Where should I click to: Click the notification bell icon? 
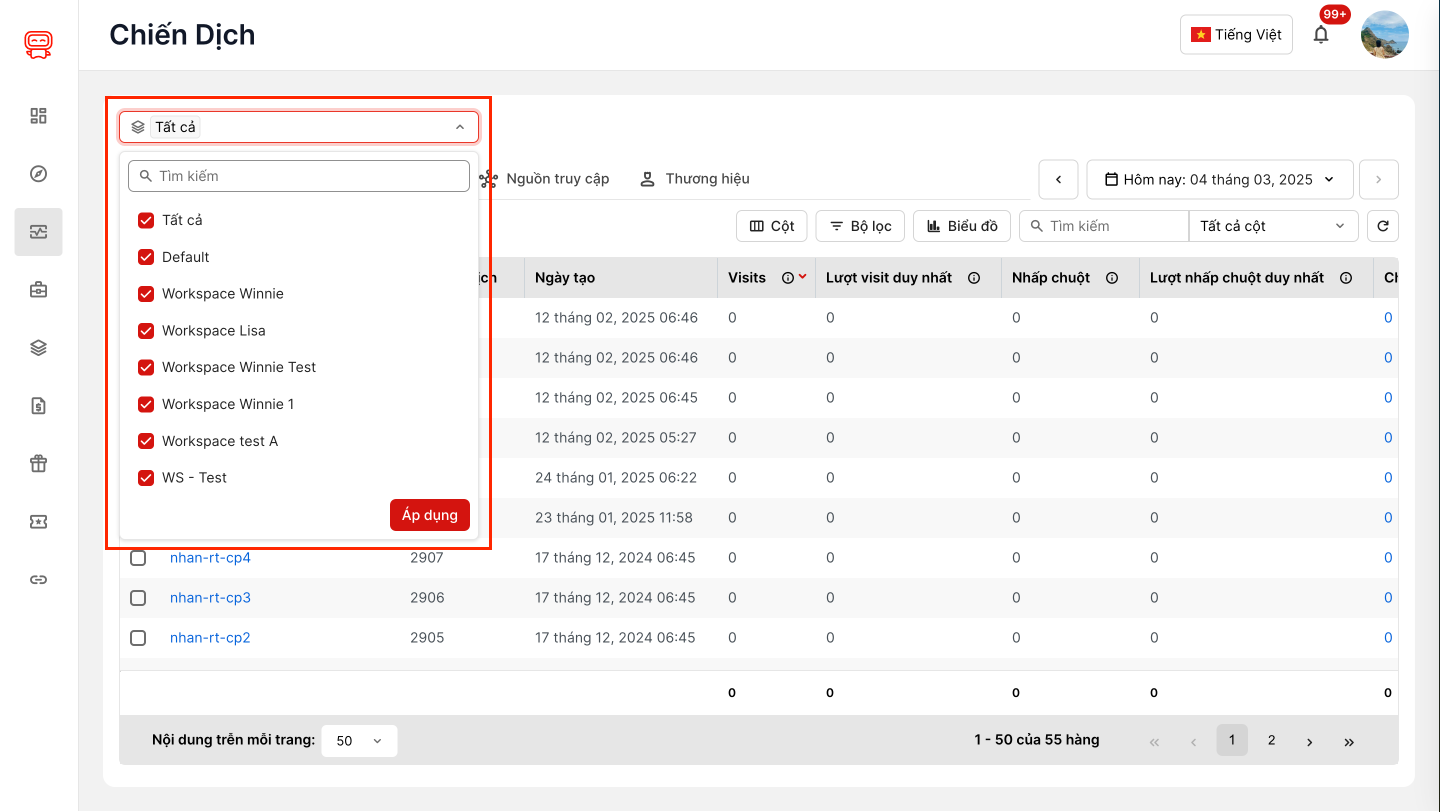coord(1321,35)
